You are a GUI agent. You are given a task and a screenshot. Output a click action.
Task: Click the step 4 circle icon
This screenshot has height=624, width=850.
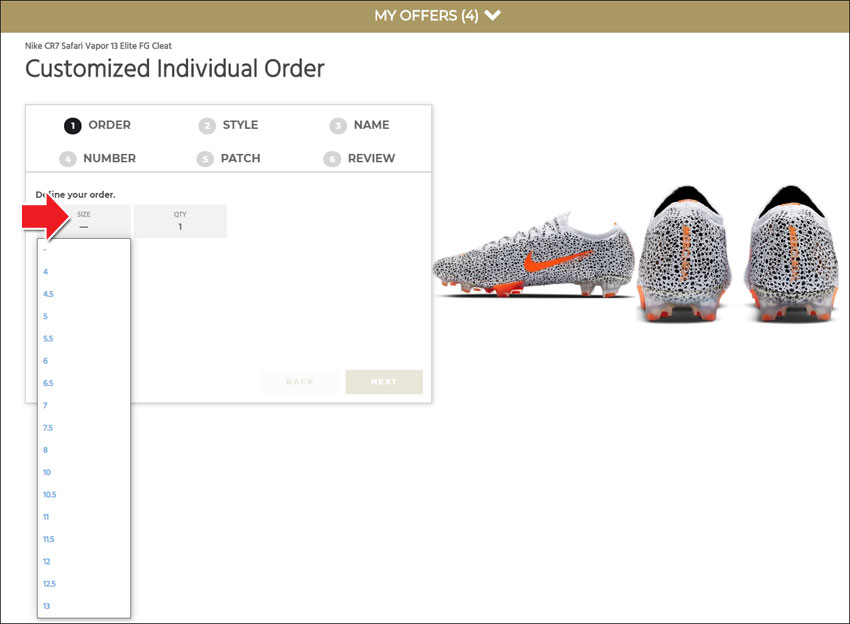tap(68, 159)
